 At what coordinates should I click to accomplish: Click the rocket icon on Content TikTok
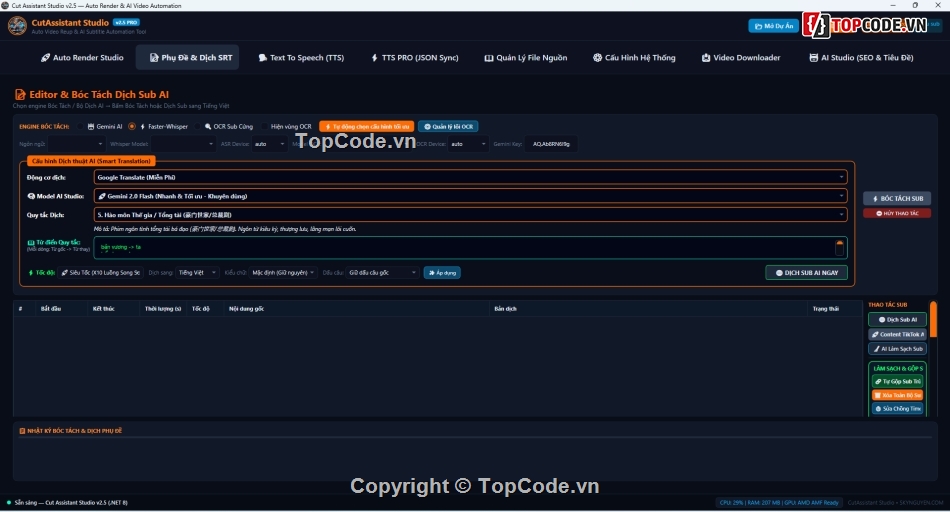[x=875, y=334]
